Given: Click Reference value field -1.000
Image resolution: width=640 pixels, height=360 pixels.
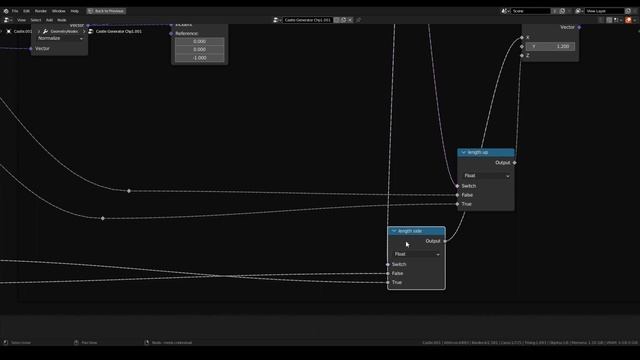Looking at the screenshot, I should (200, 58).
